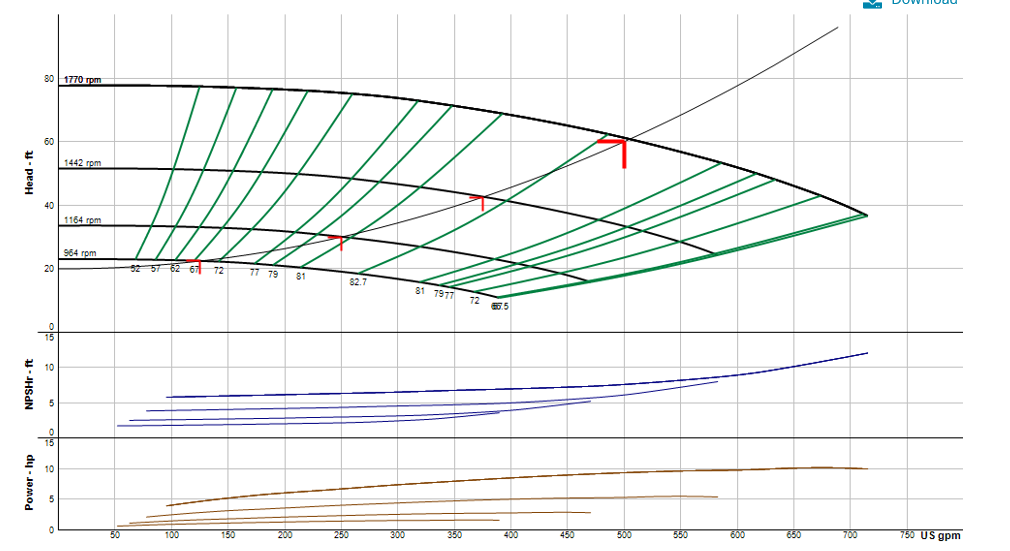The image size is (1010, 551).
Task: Click the 57 efficiency line label
Action: pyautogui.click(x=156, y=269)
